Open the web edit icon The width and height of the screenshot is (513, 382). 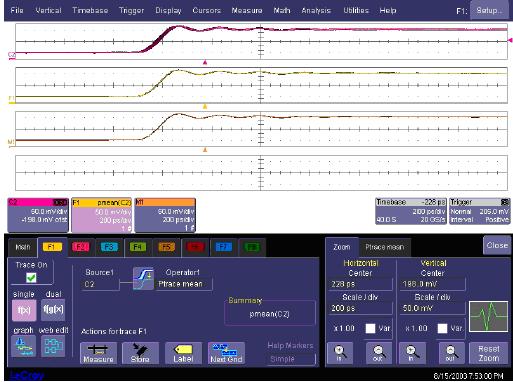(53, 346)
